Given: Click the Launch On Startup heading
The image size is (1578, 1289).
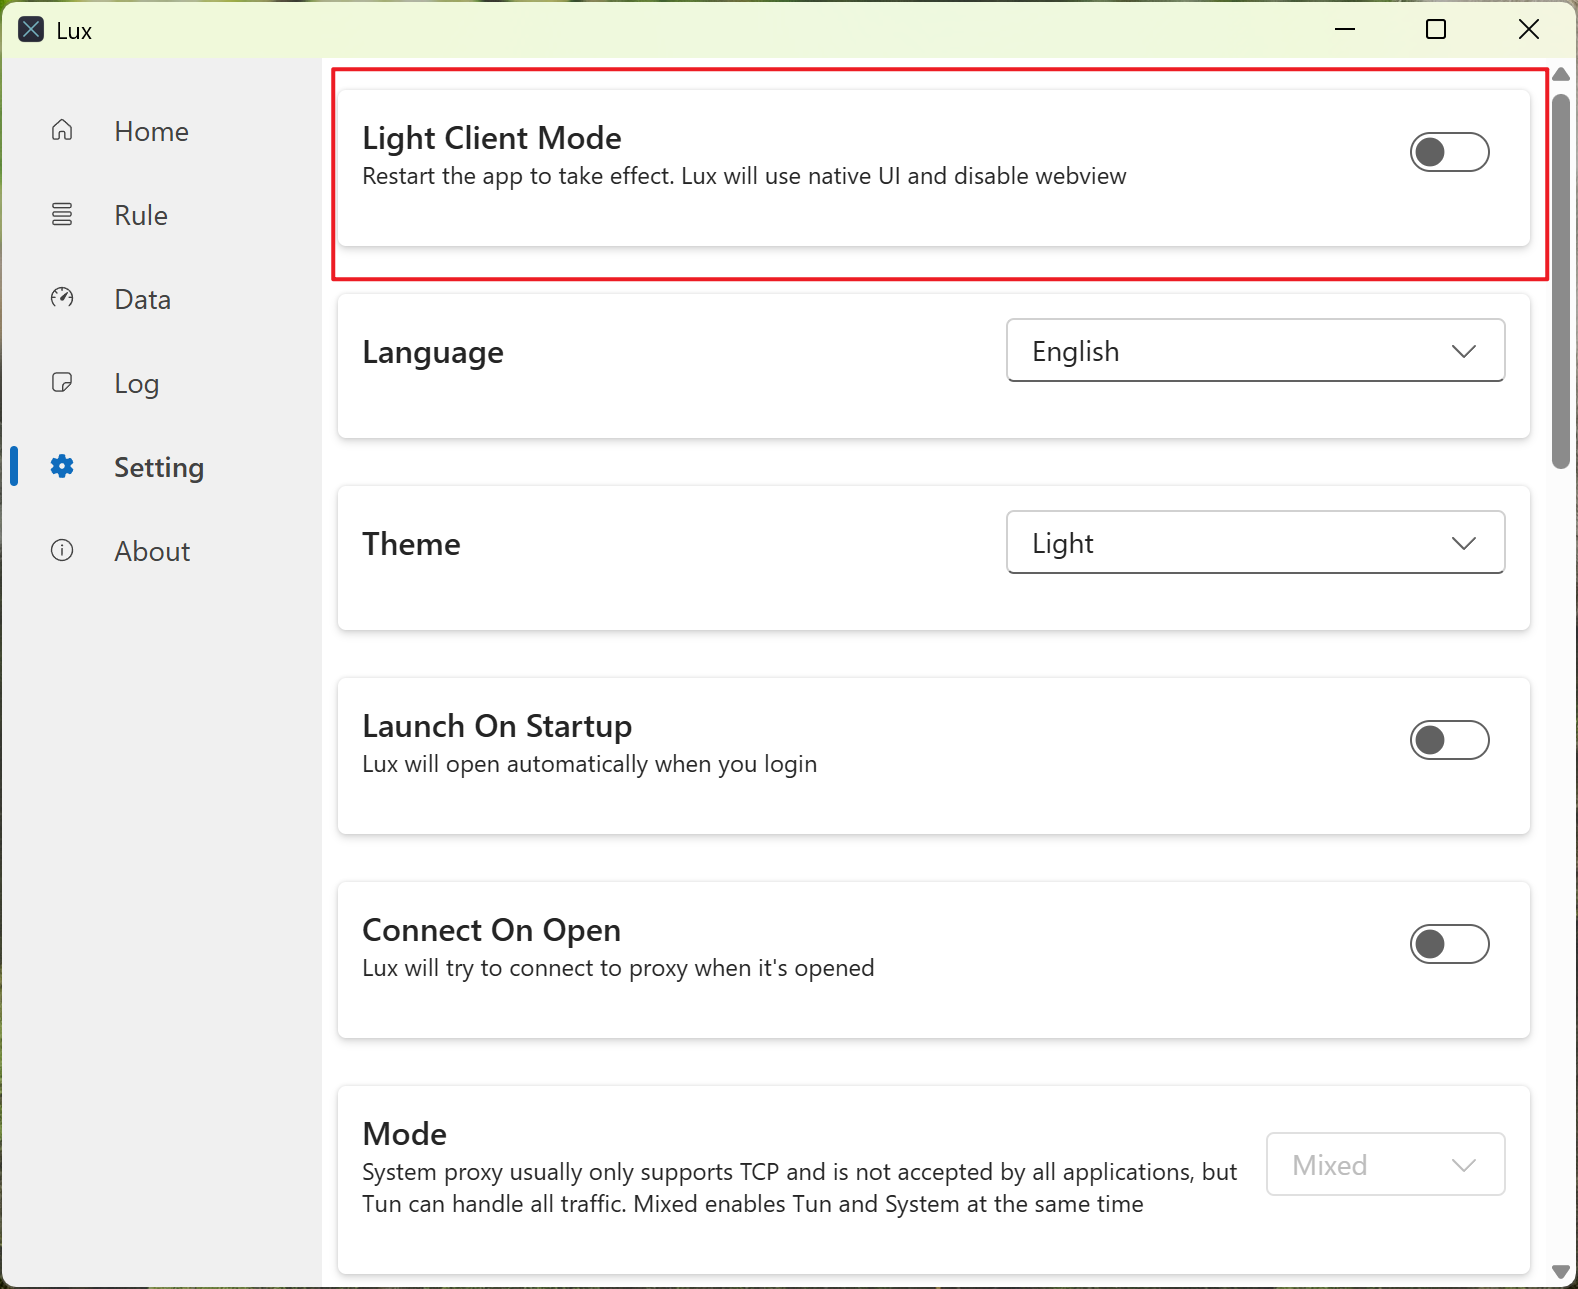Looking at the screenshot, I should (x=497, y=726).
